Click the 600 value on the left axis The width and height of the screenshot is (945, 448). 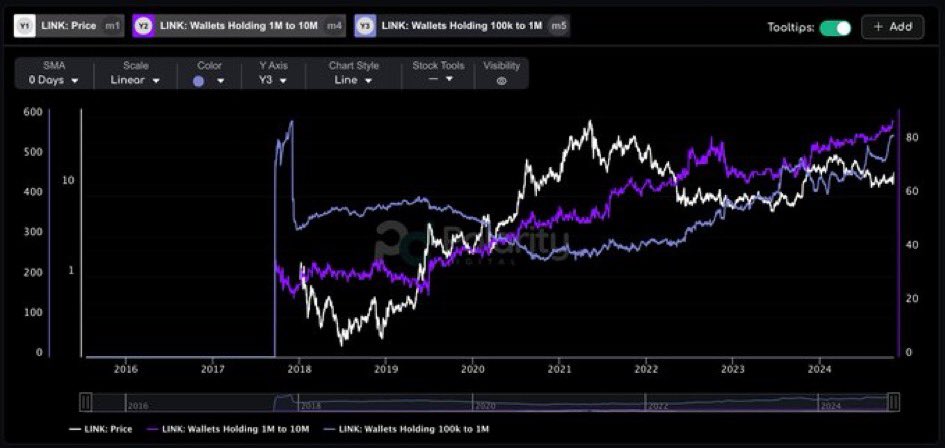click(x=35, y=112)
